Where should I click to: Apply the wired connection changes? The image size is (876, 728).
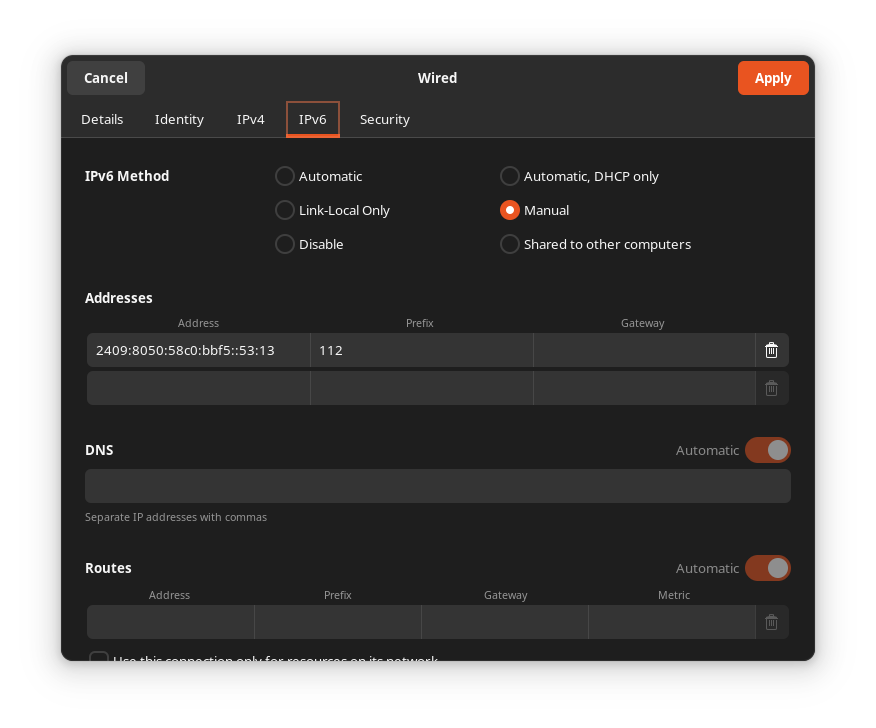pos(772,78)
